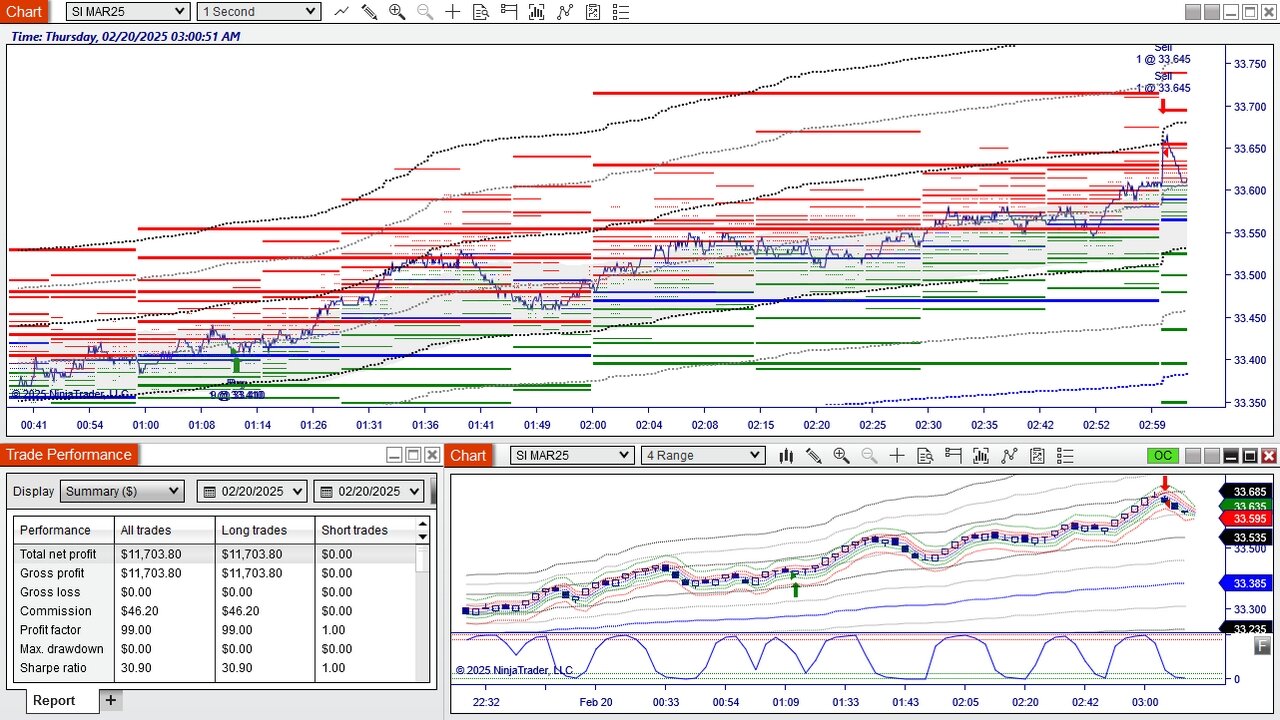Viewport: 1280px width, 720px height.
Task: Open Chart Trader icon in top chart toolbar
Action: [x=509, y=12]
